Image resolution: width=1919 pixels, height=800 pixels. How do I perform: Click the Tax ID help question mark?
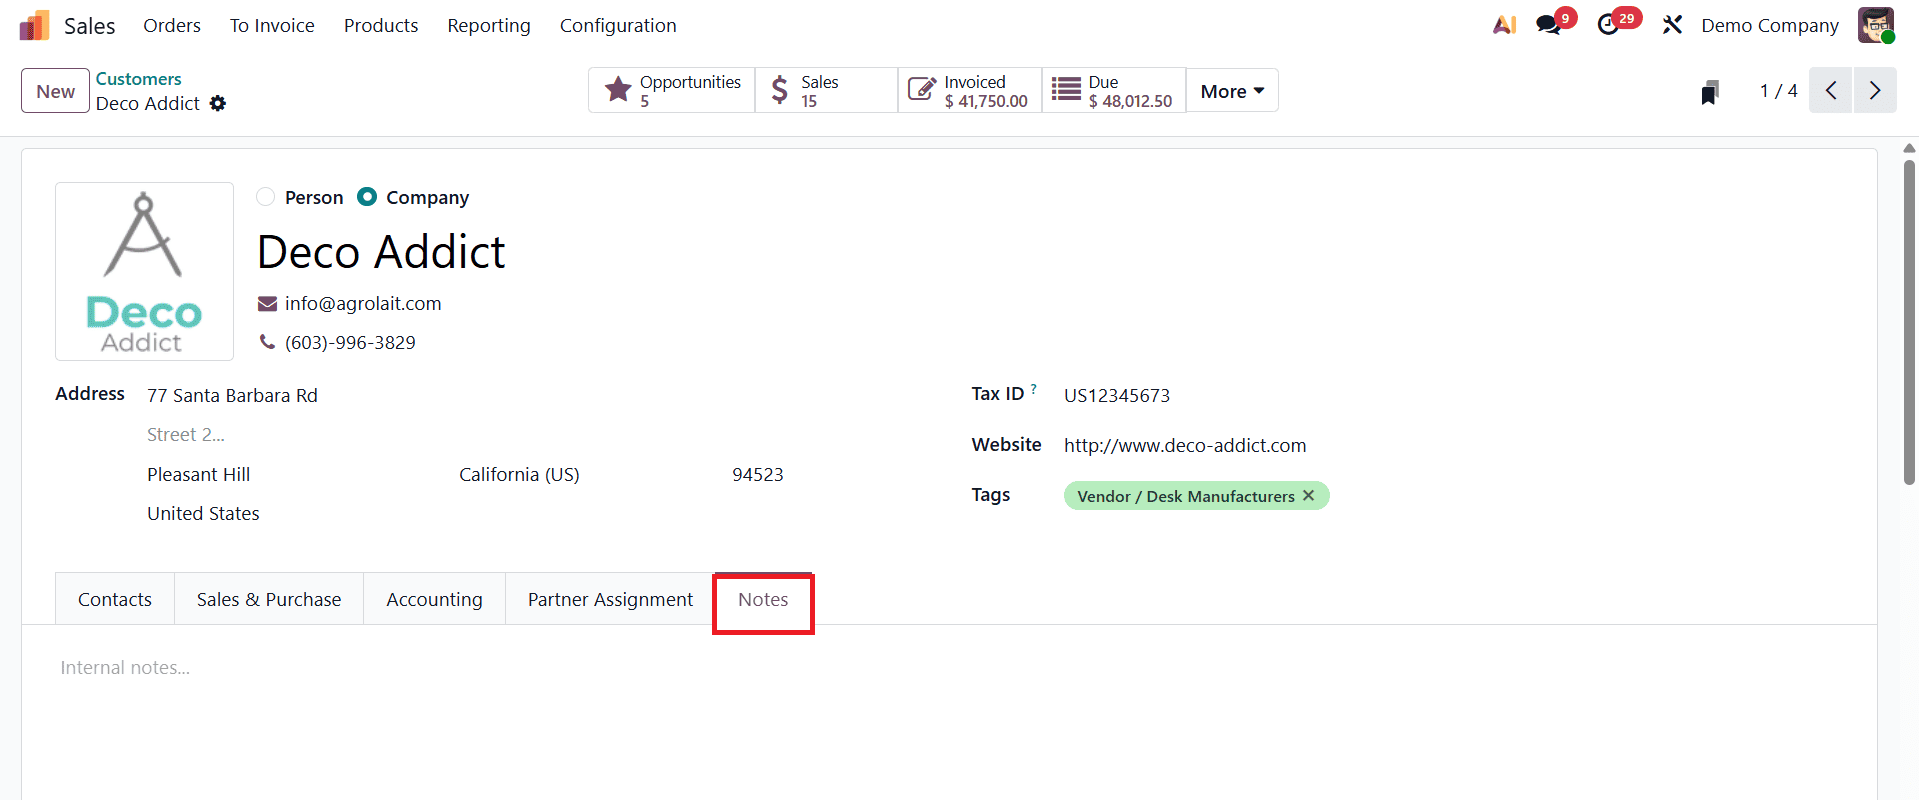(1034, 389)
